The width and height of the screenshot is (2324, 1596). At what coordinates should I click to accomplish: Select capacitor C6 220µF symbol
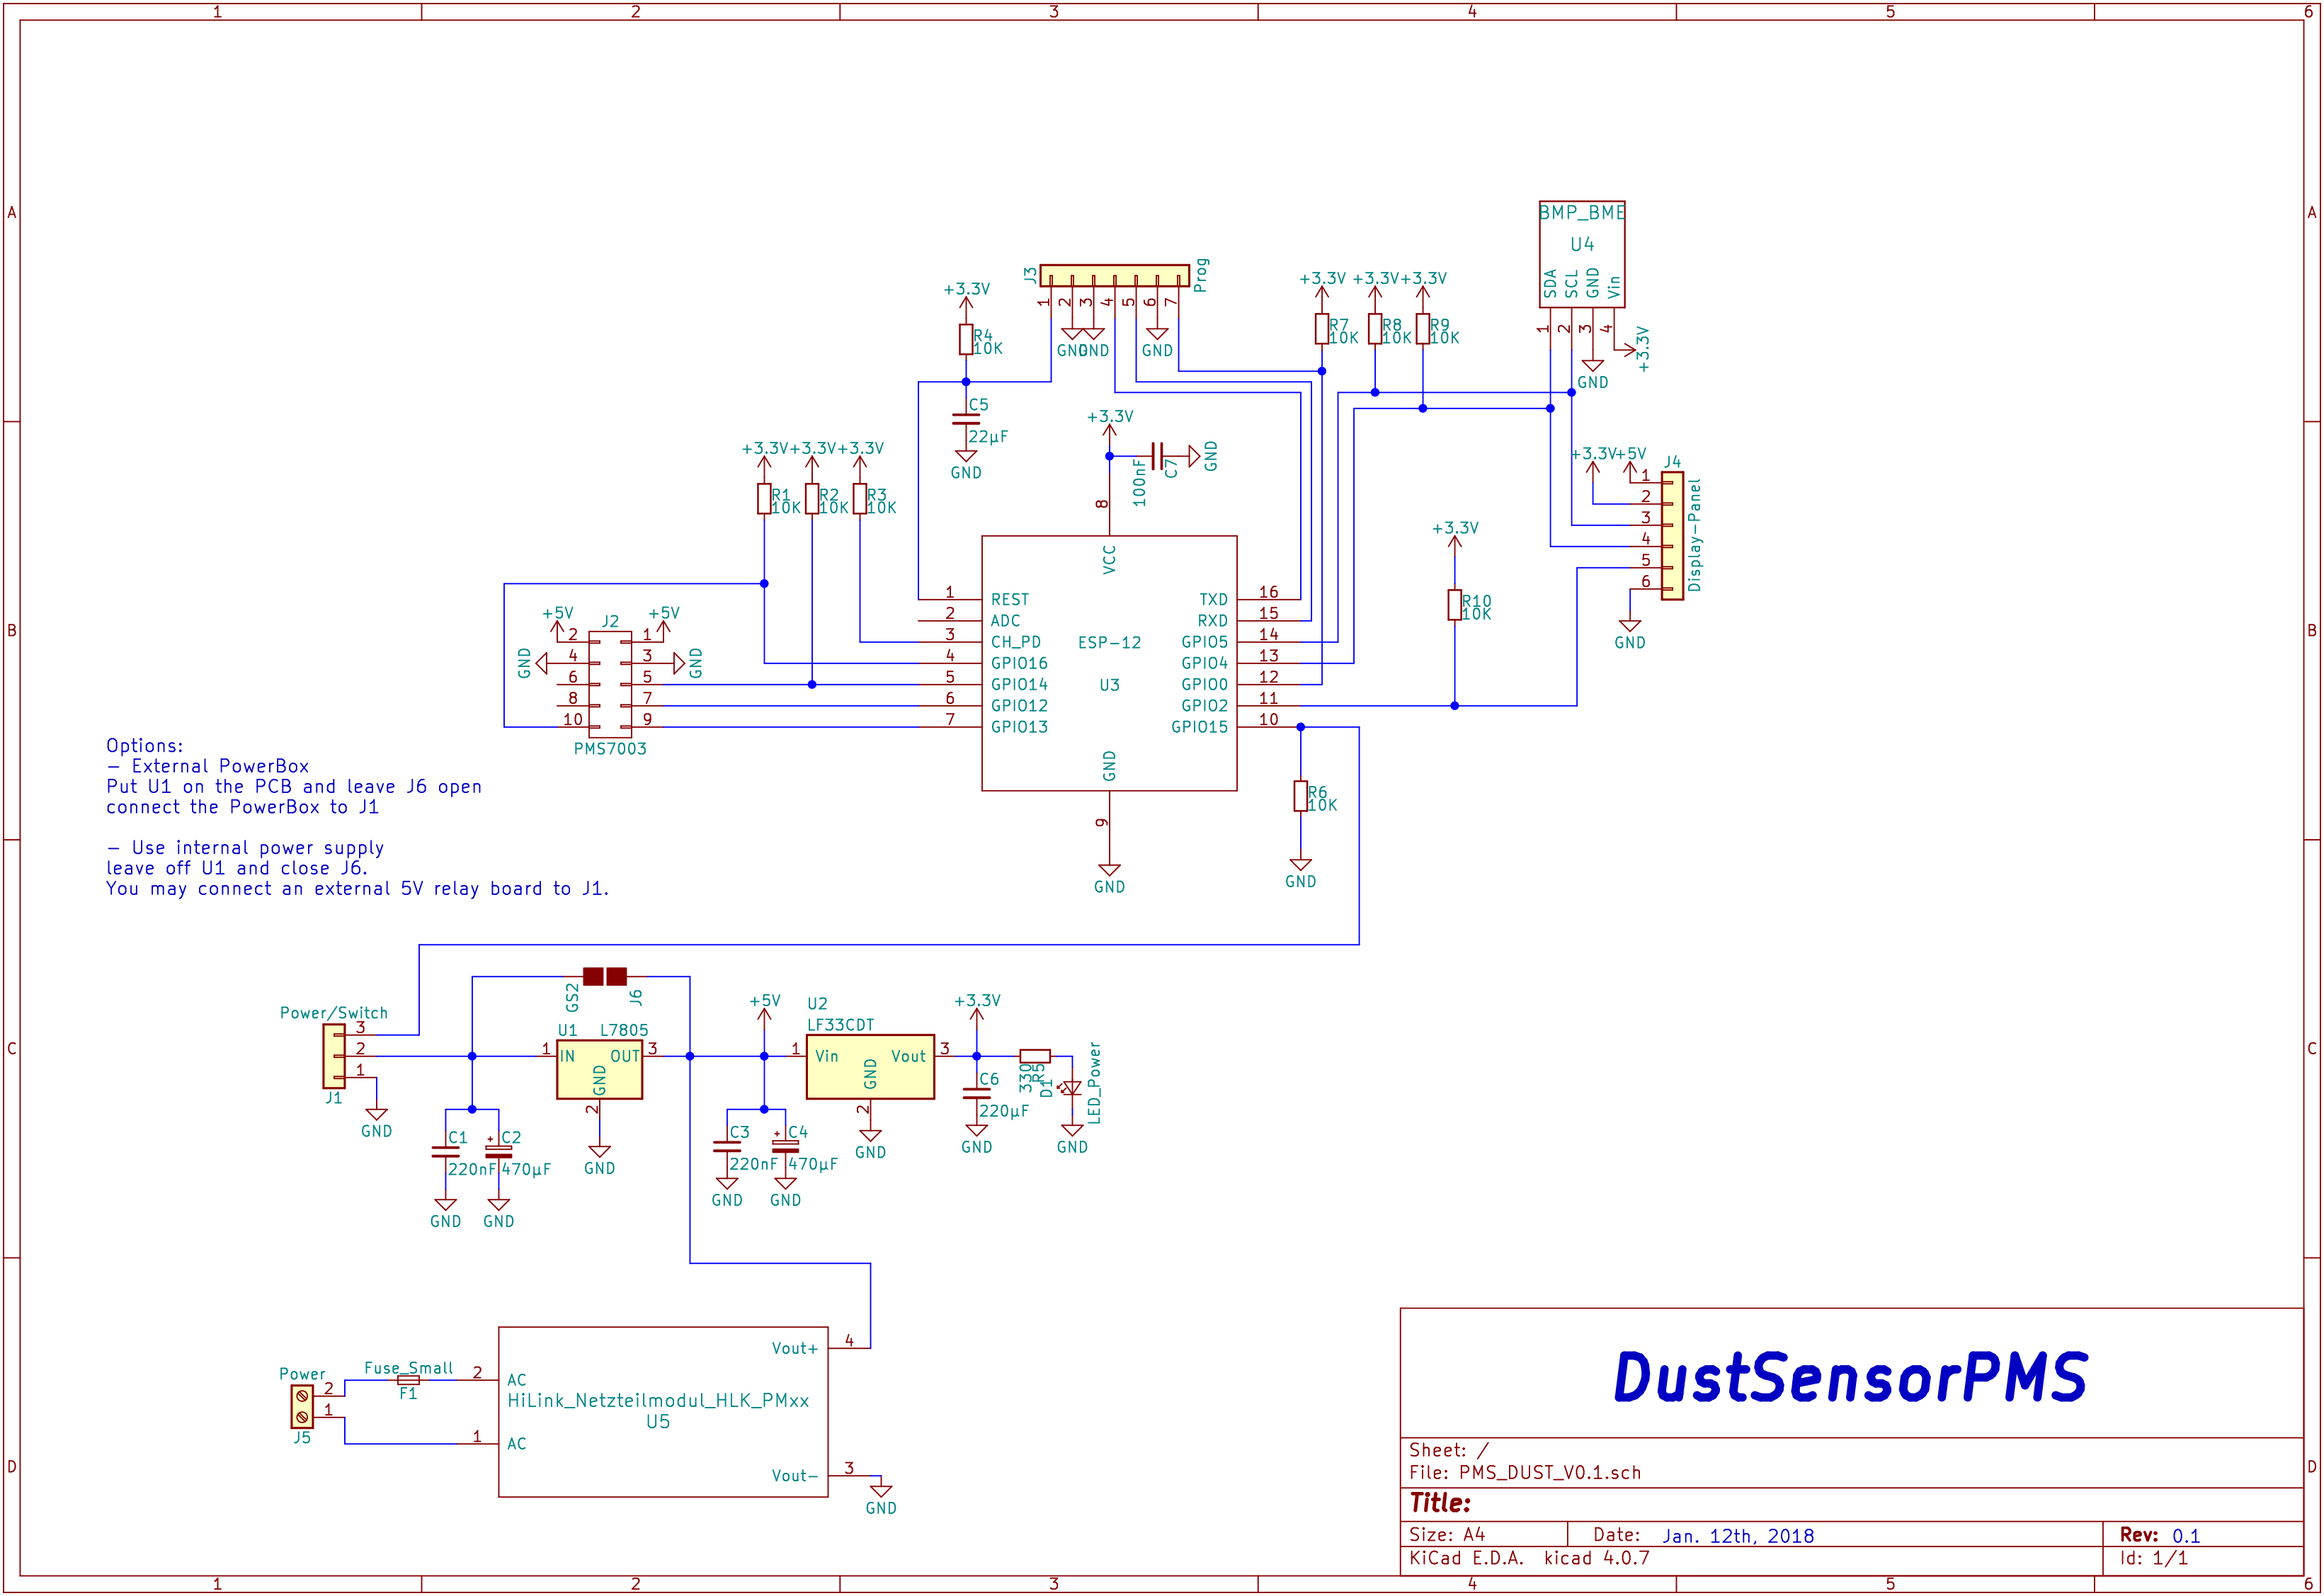pos(977,1093)
